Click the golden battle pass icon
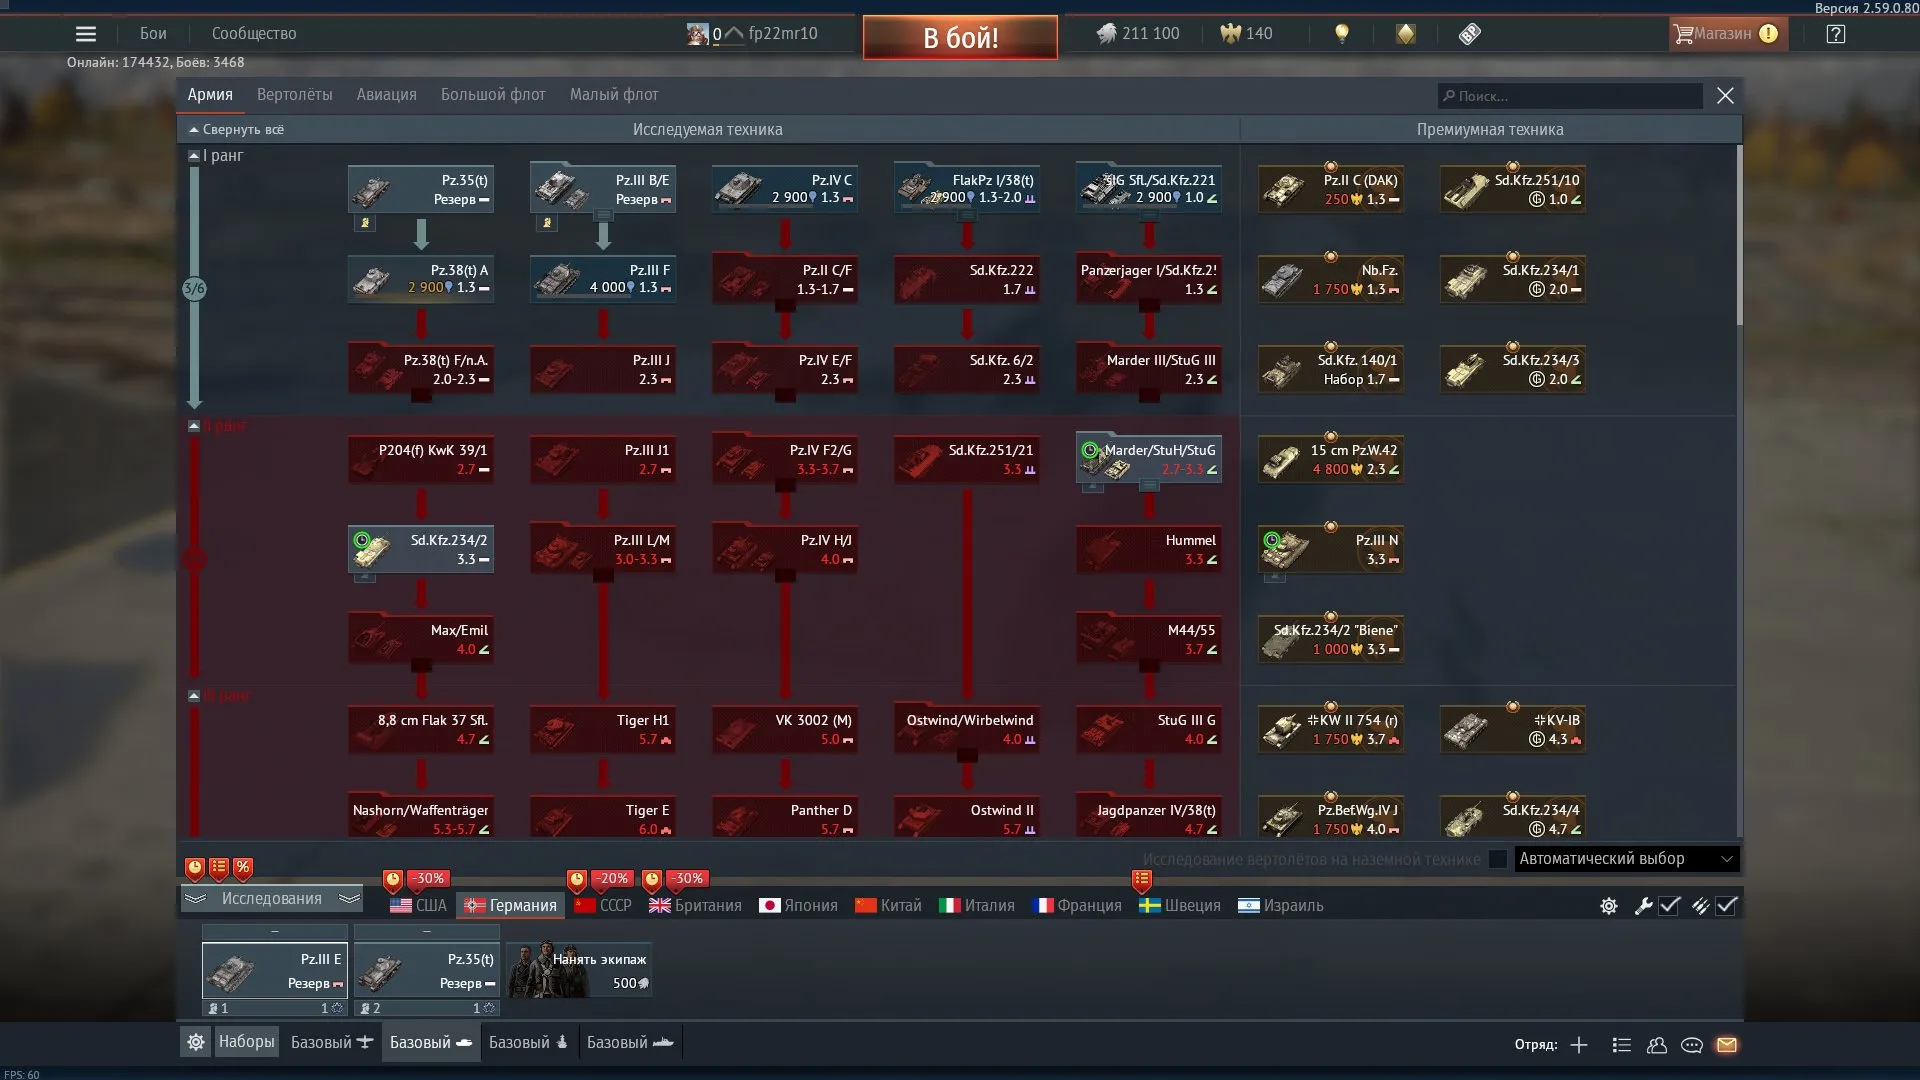1920x1080 pixels. pyautogui.click(x=1406, y=34)
